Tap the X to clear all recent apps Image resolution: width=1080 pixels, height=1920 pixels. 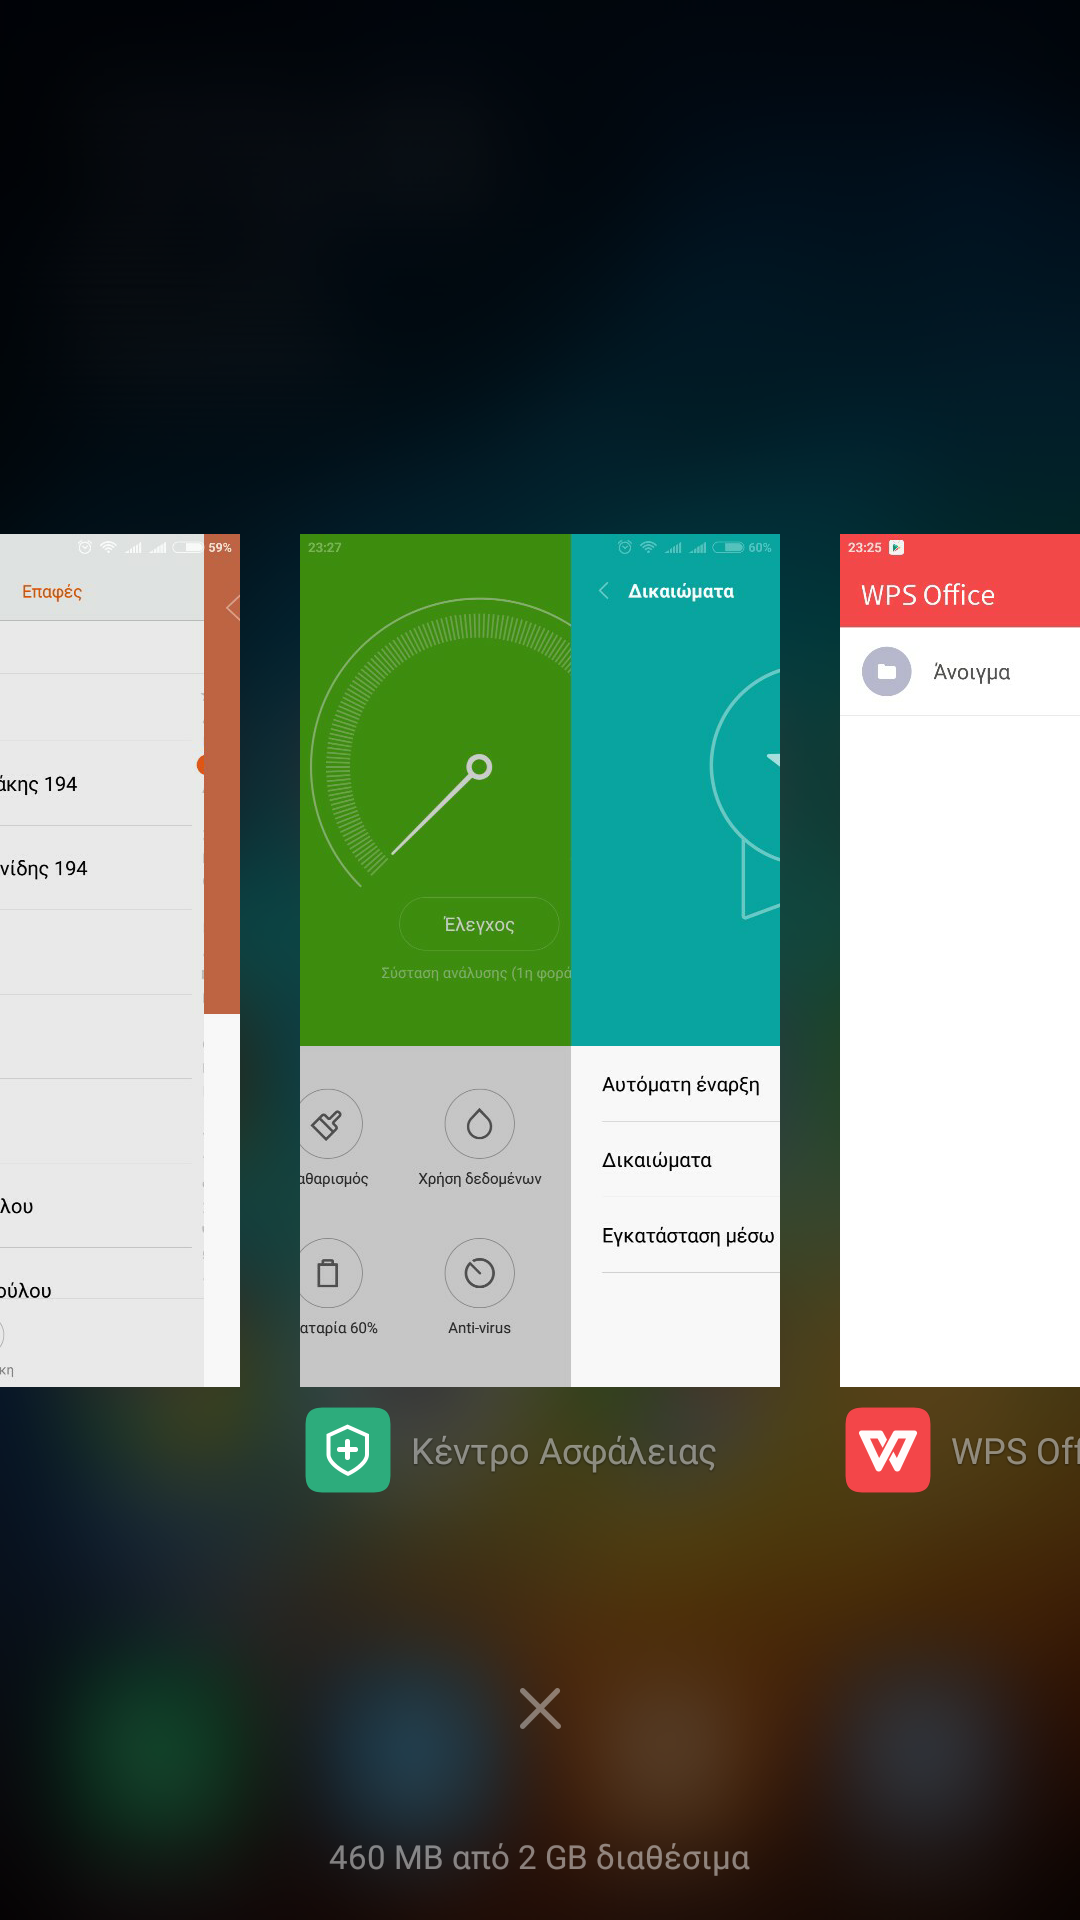pyautogui.click(x=540, y=1708)
